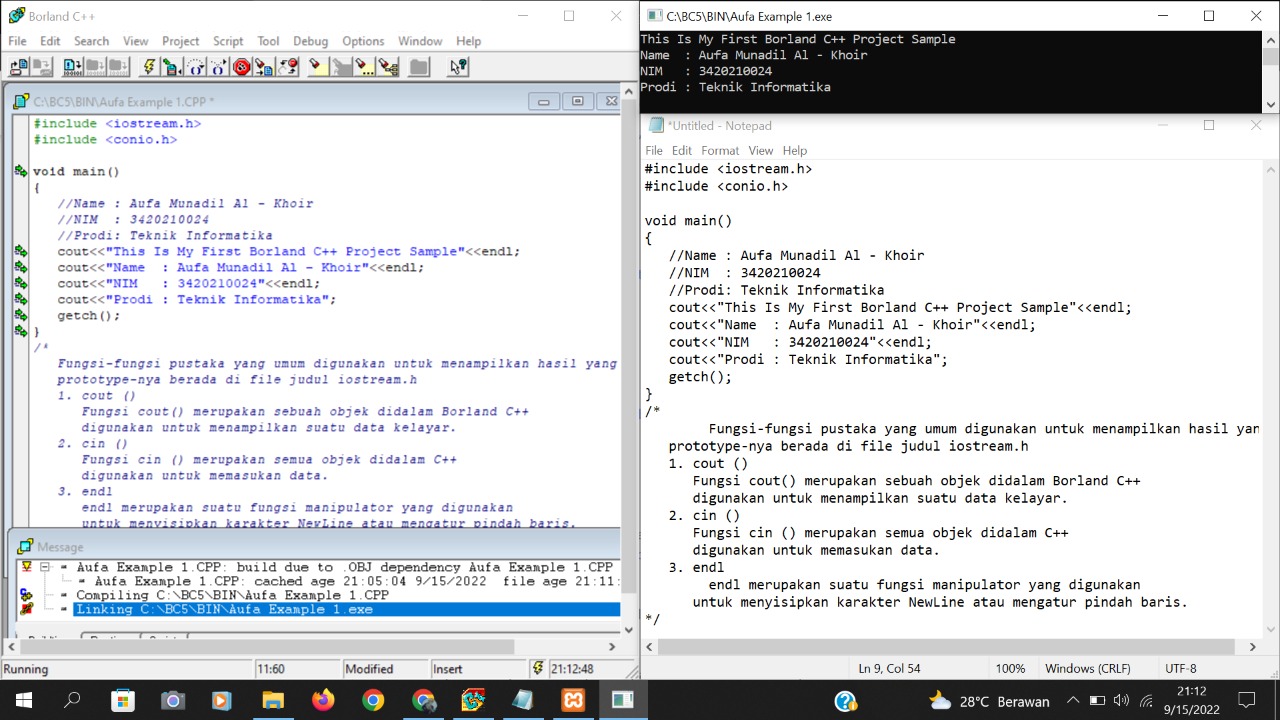Screen dimensions: 1280x720
Task: Click the Windows Start button
Action: coord(23,701)
